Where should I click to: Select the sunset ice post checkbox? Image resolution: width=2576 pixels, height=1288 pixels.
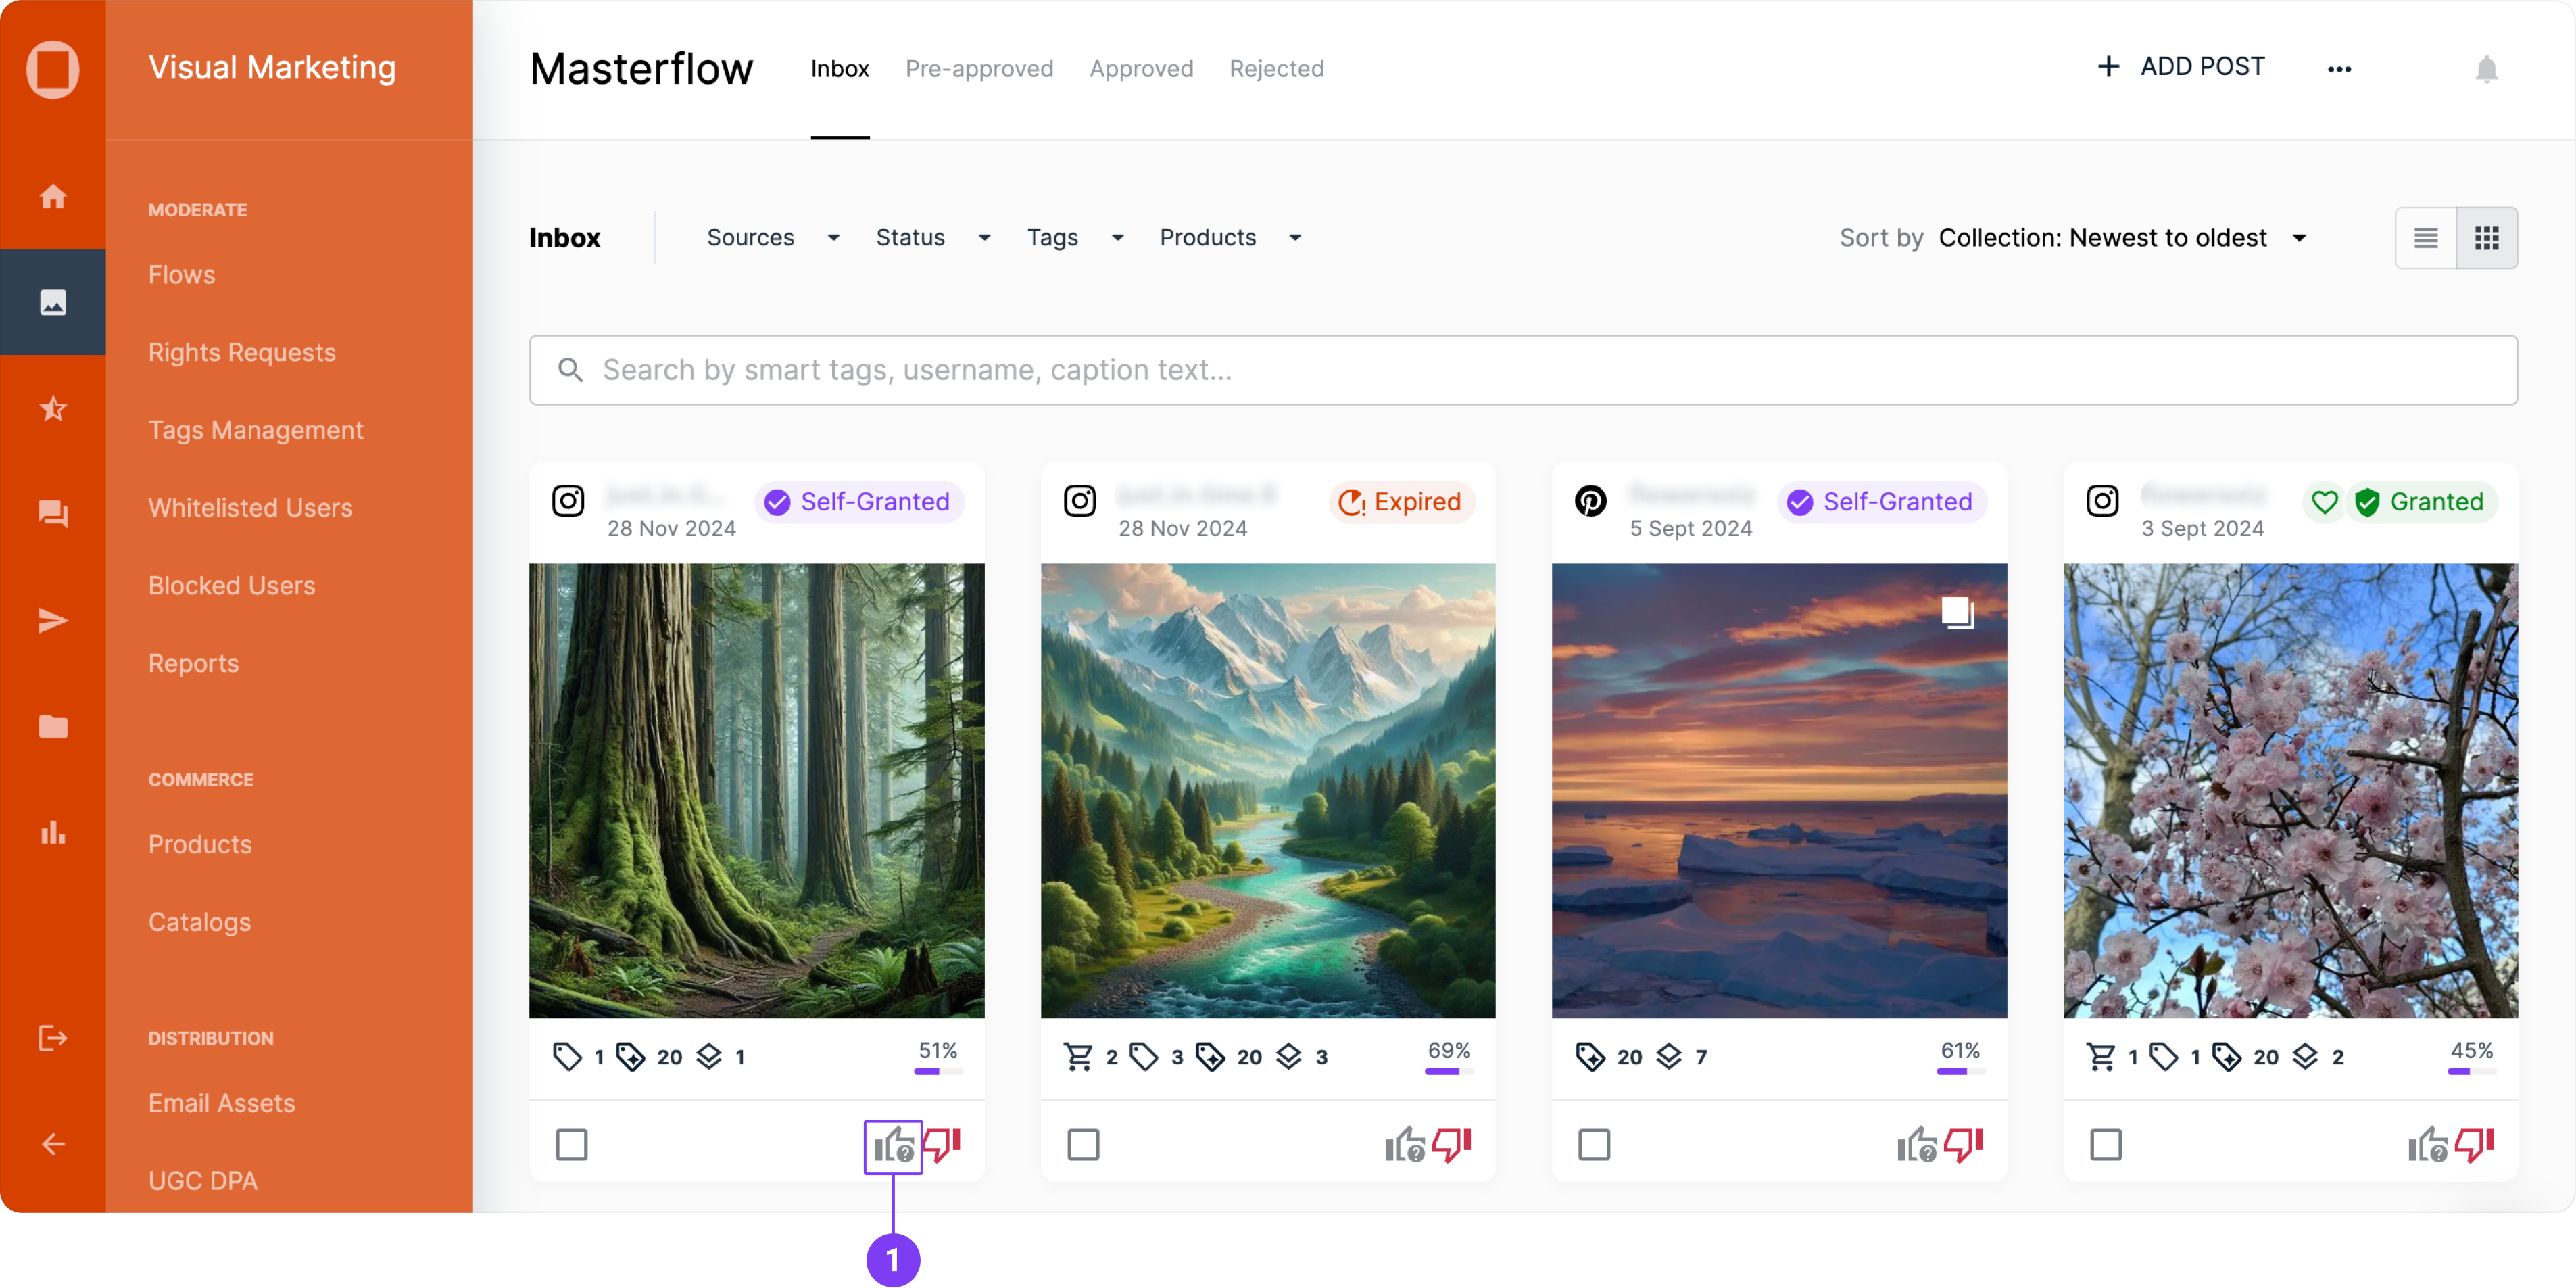click(x=1594, y=1144)
